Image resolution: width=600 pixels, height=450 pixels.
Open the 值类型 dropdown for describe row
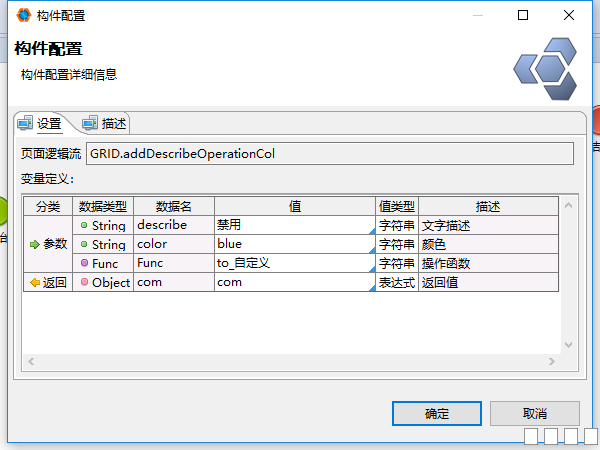(396, 225)
